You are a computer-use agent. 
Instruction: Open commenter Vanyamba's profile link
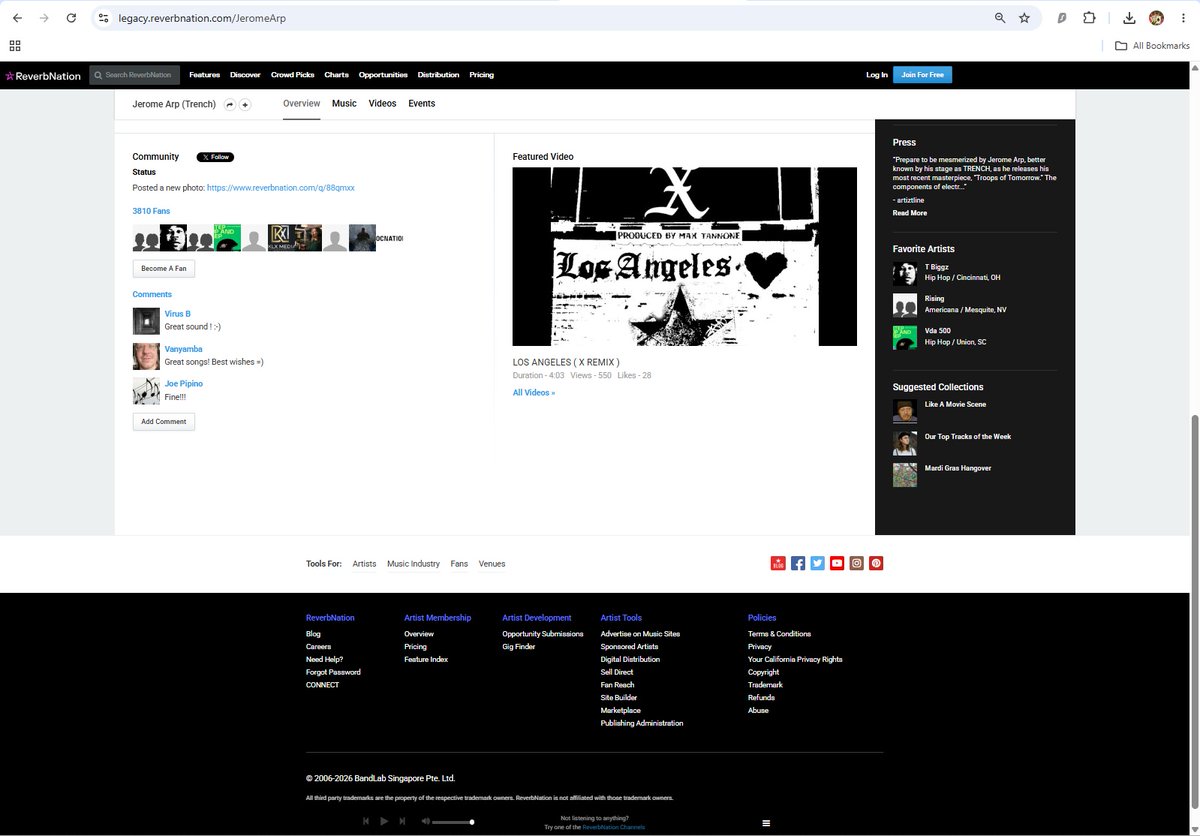(183, 349)
